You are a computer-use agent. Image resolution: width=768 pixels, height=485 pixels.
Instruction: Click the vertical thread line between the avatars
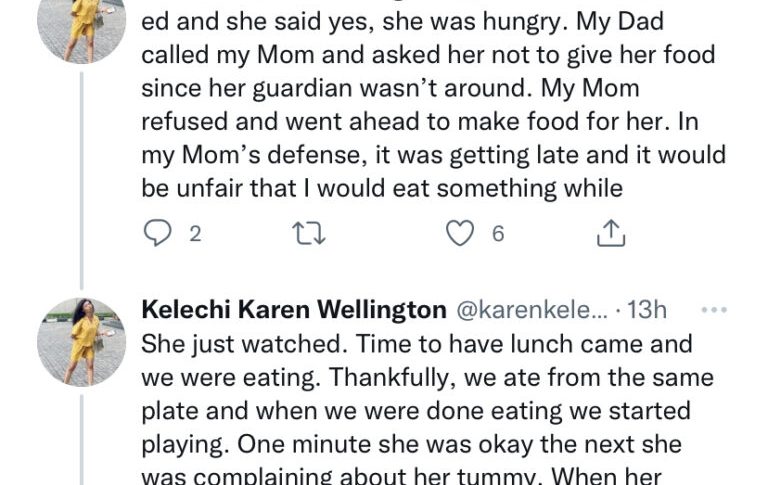[82, 180]
